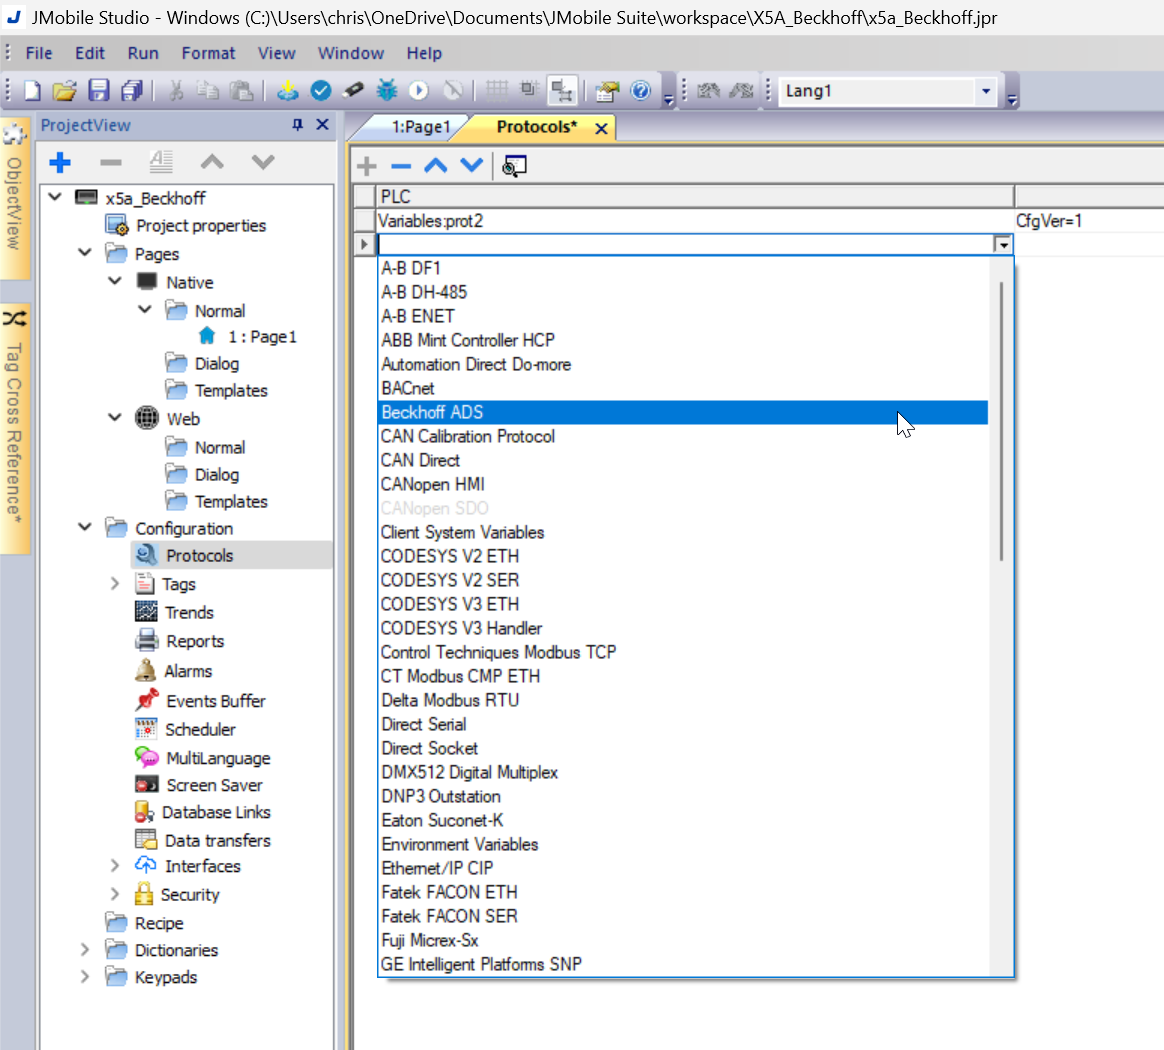Click the protocol editor settings icon
The image size is (1164, 1050).
[x=514, y=166]
